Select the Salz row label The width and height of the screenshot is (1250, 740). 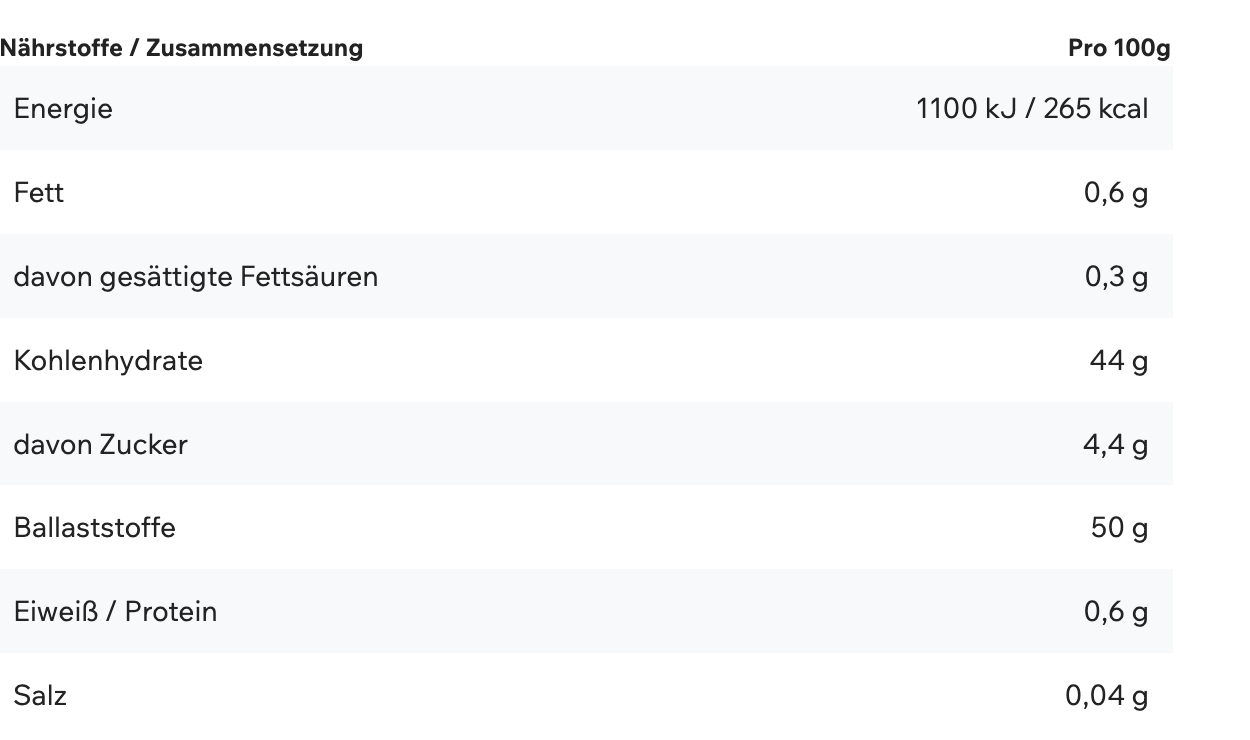[40, 695]
